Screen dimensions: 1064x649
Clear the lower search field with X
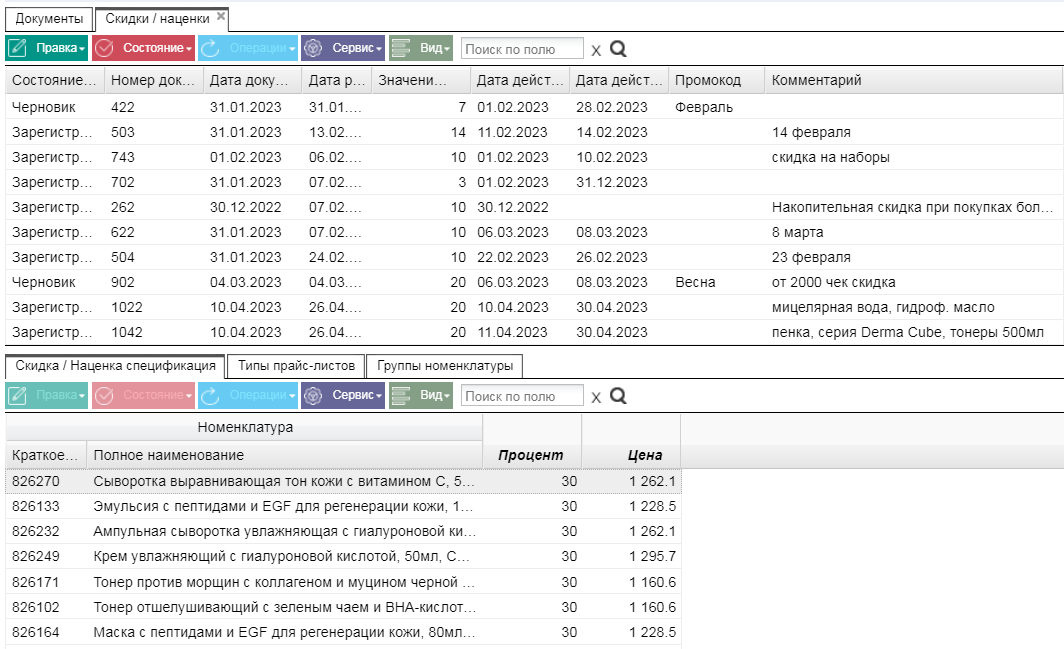pos(596,397)
